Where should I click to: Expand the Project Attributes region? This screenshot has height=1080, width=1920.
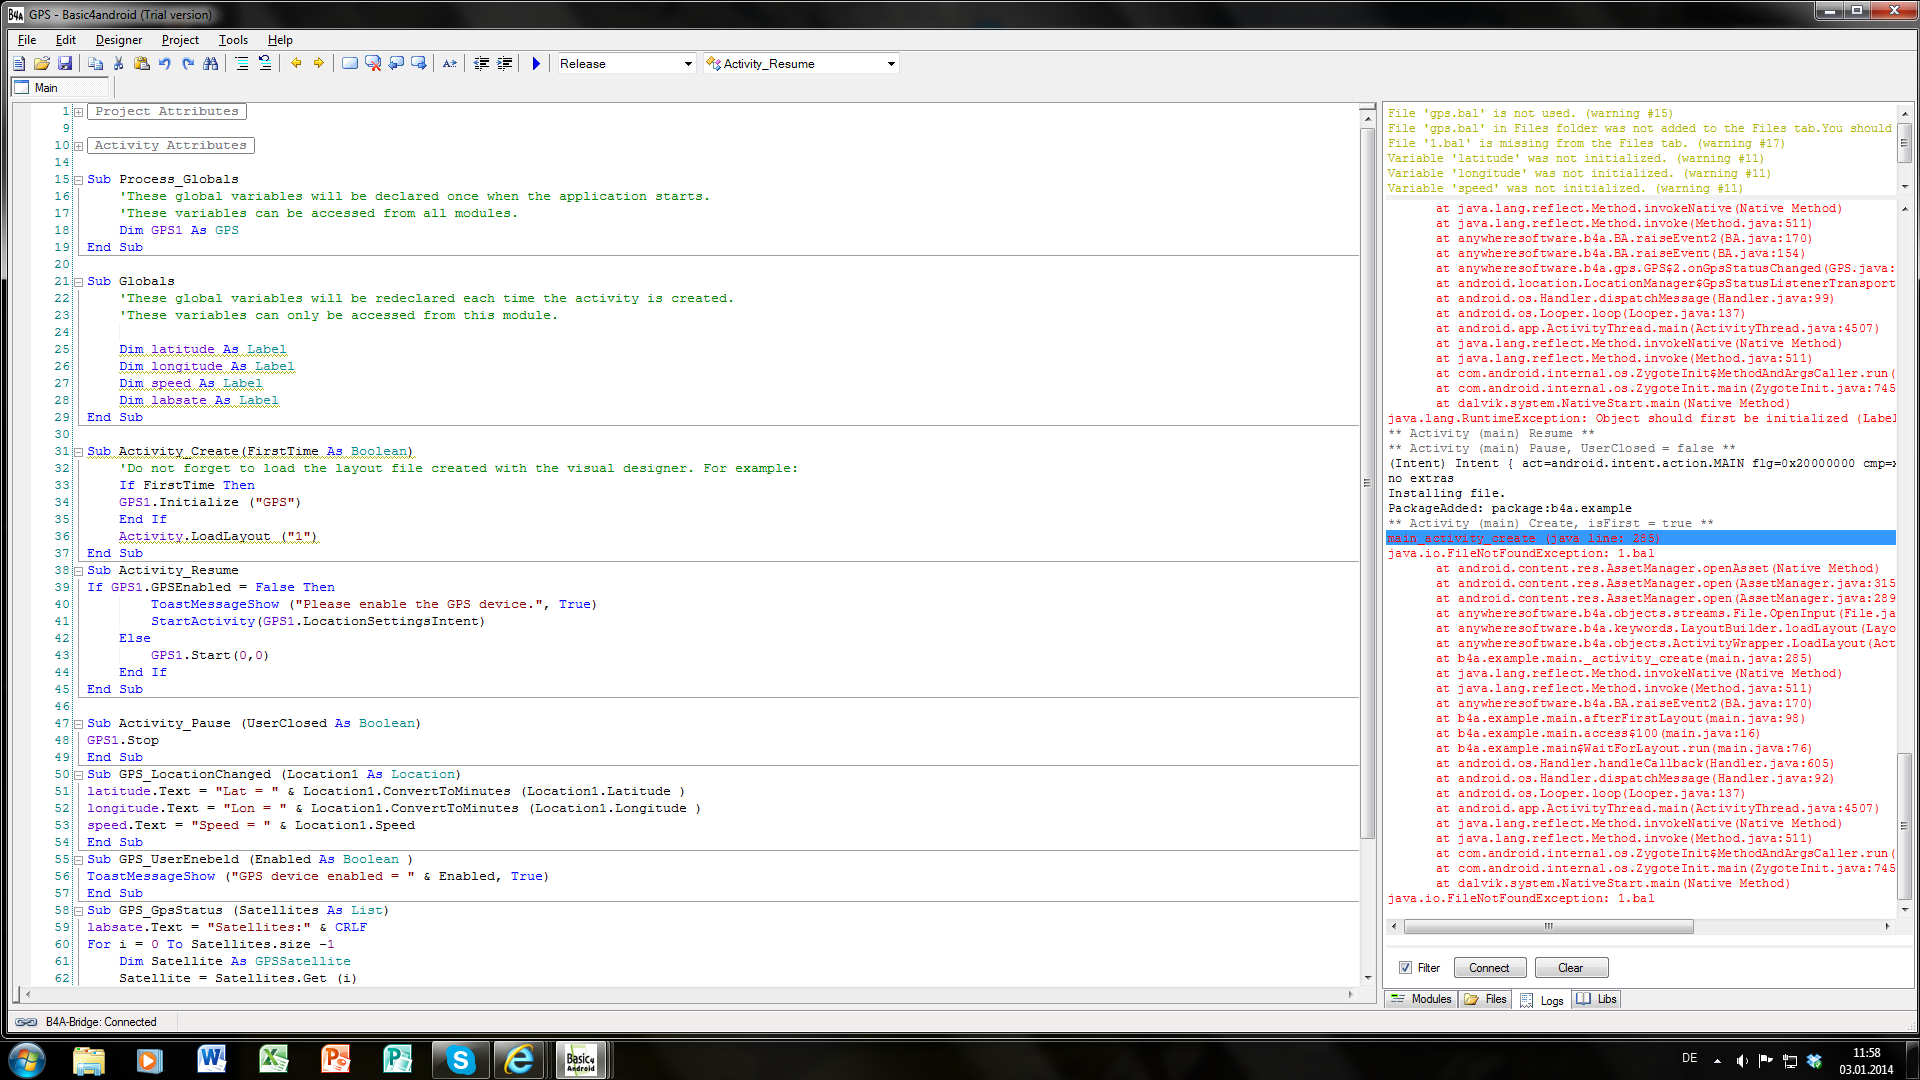pyautogui.click(x=78, y=112)
